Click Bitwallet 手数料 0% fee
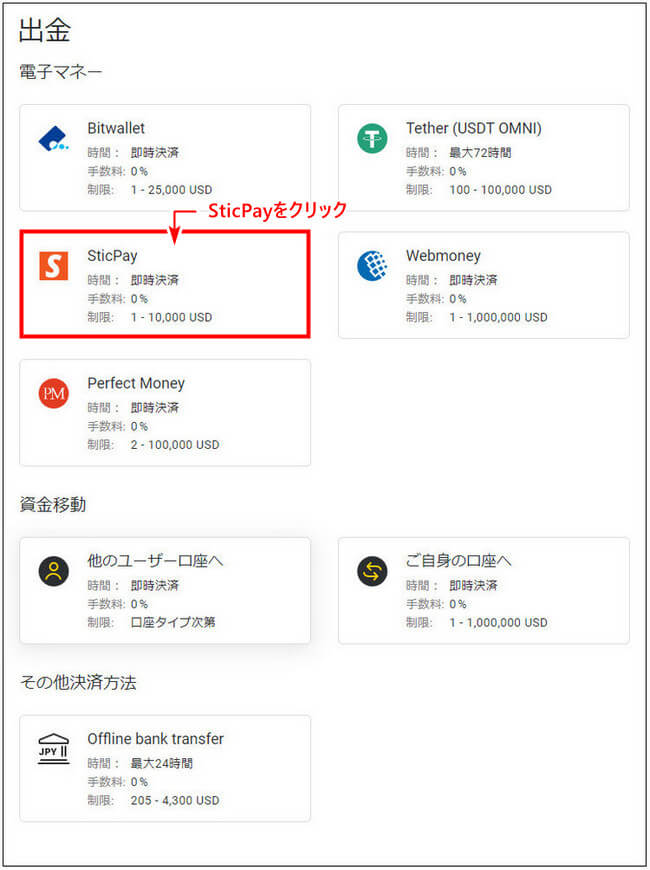This screenshot has width=650, height=870. click(118, 171)
